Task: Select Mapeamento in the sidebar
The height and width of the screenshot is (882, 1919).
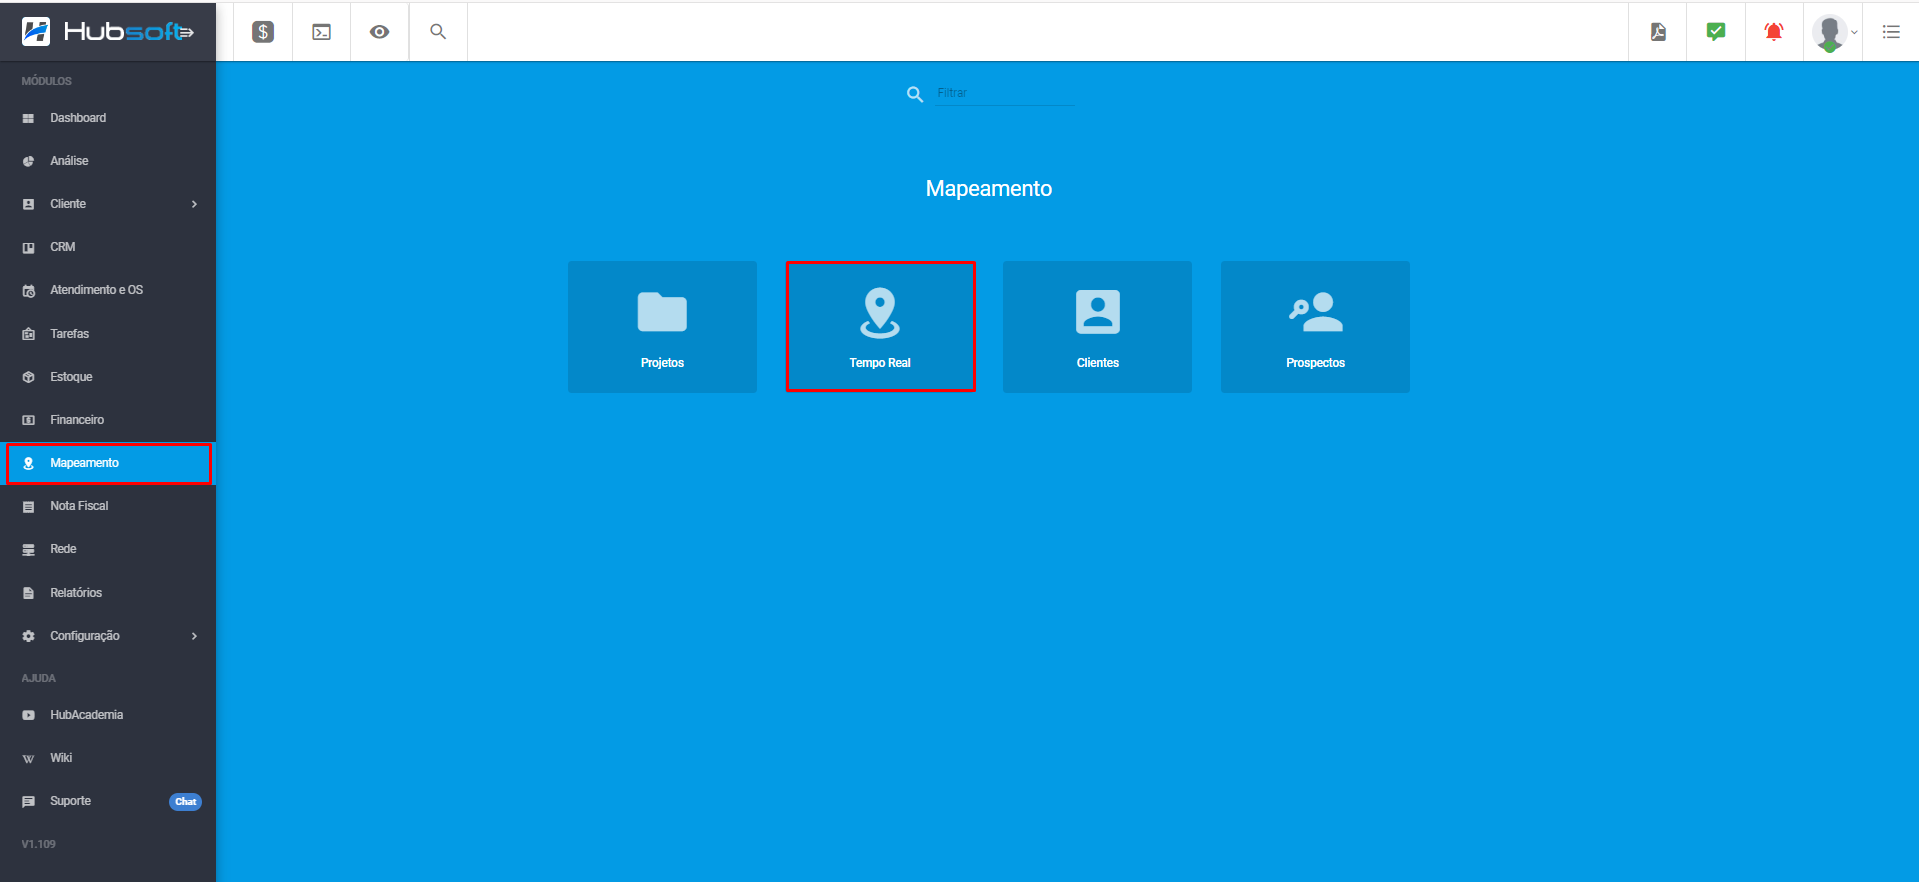Action: tap(108, 463)
